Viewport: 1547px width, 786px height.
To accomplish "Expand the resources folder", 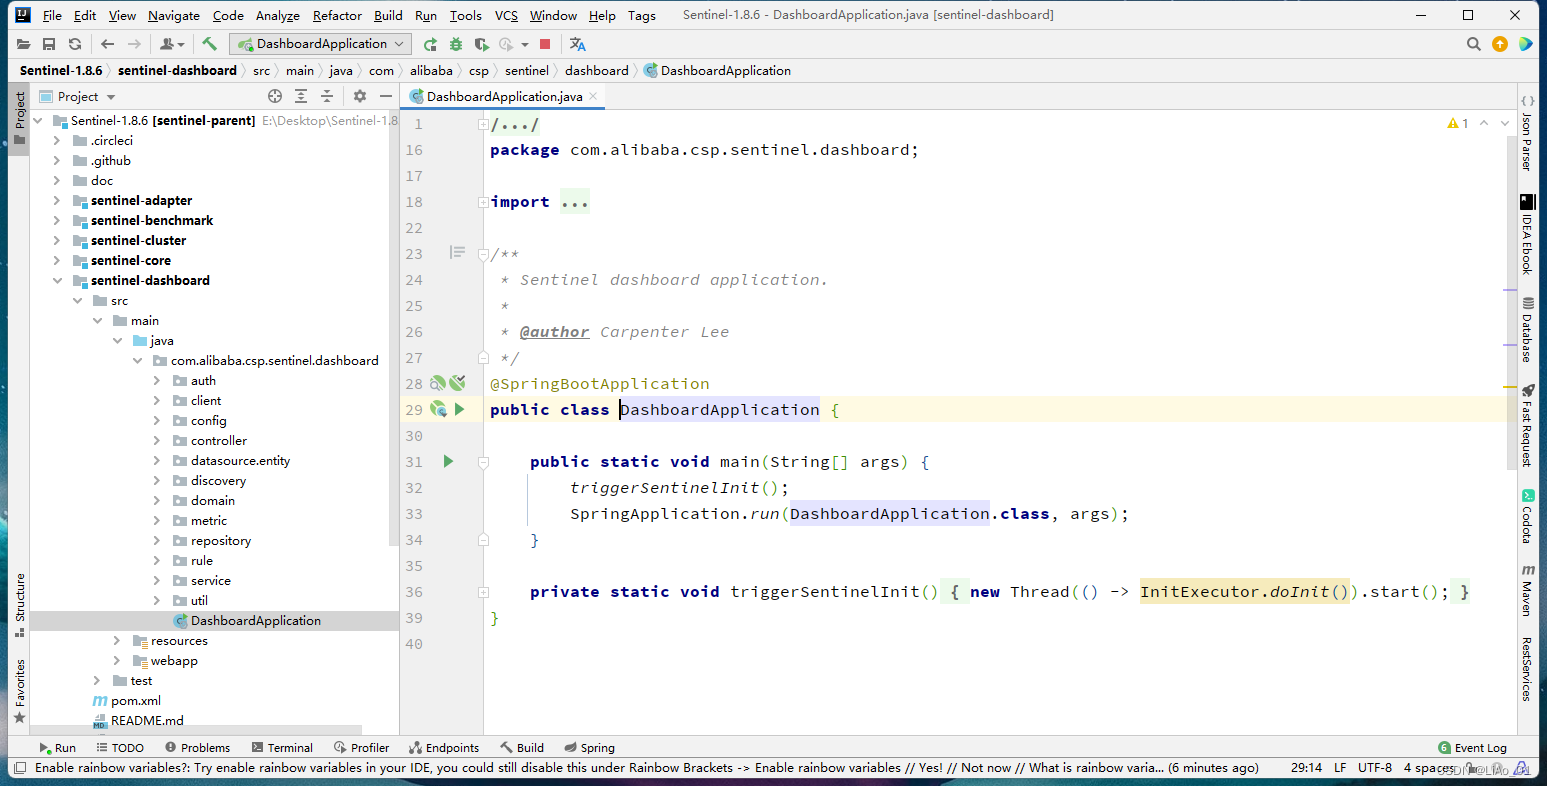I will click(x=117, y=640).
